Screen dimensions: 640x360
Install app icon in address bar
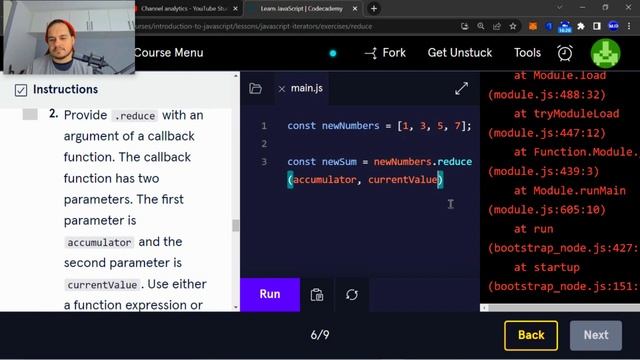coord(464,27)
